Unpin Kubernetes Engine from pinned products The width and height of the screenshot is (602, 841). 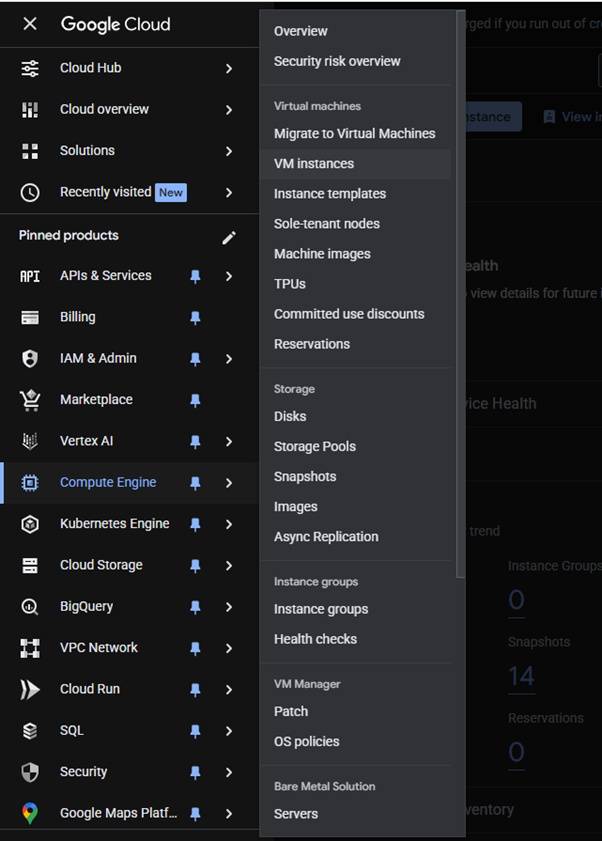pyautogui.click(x=195, y=524)
